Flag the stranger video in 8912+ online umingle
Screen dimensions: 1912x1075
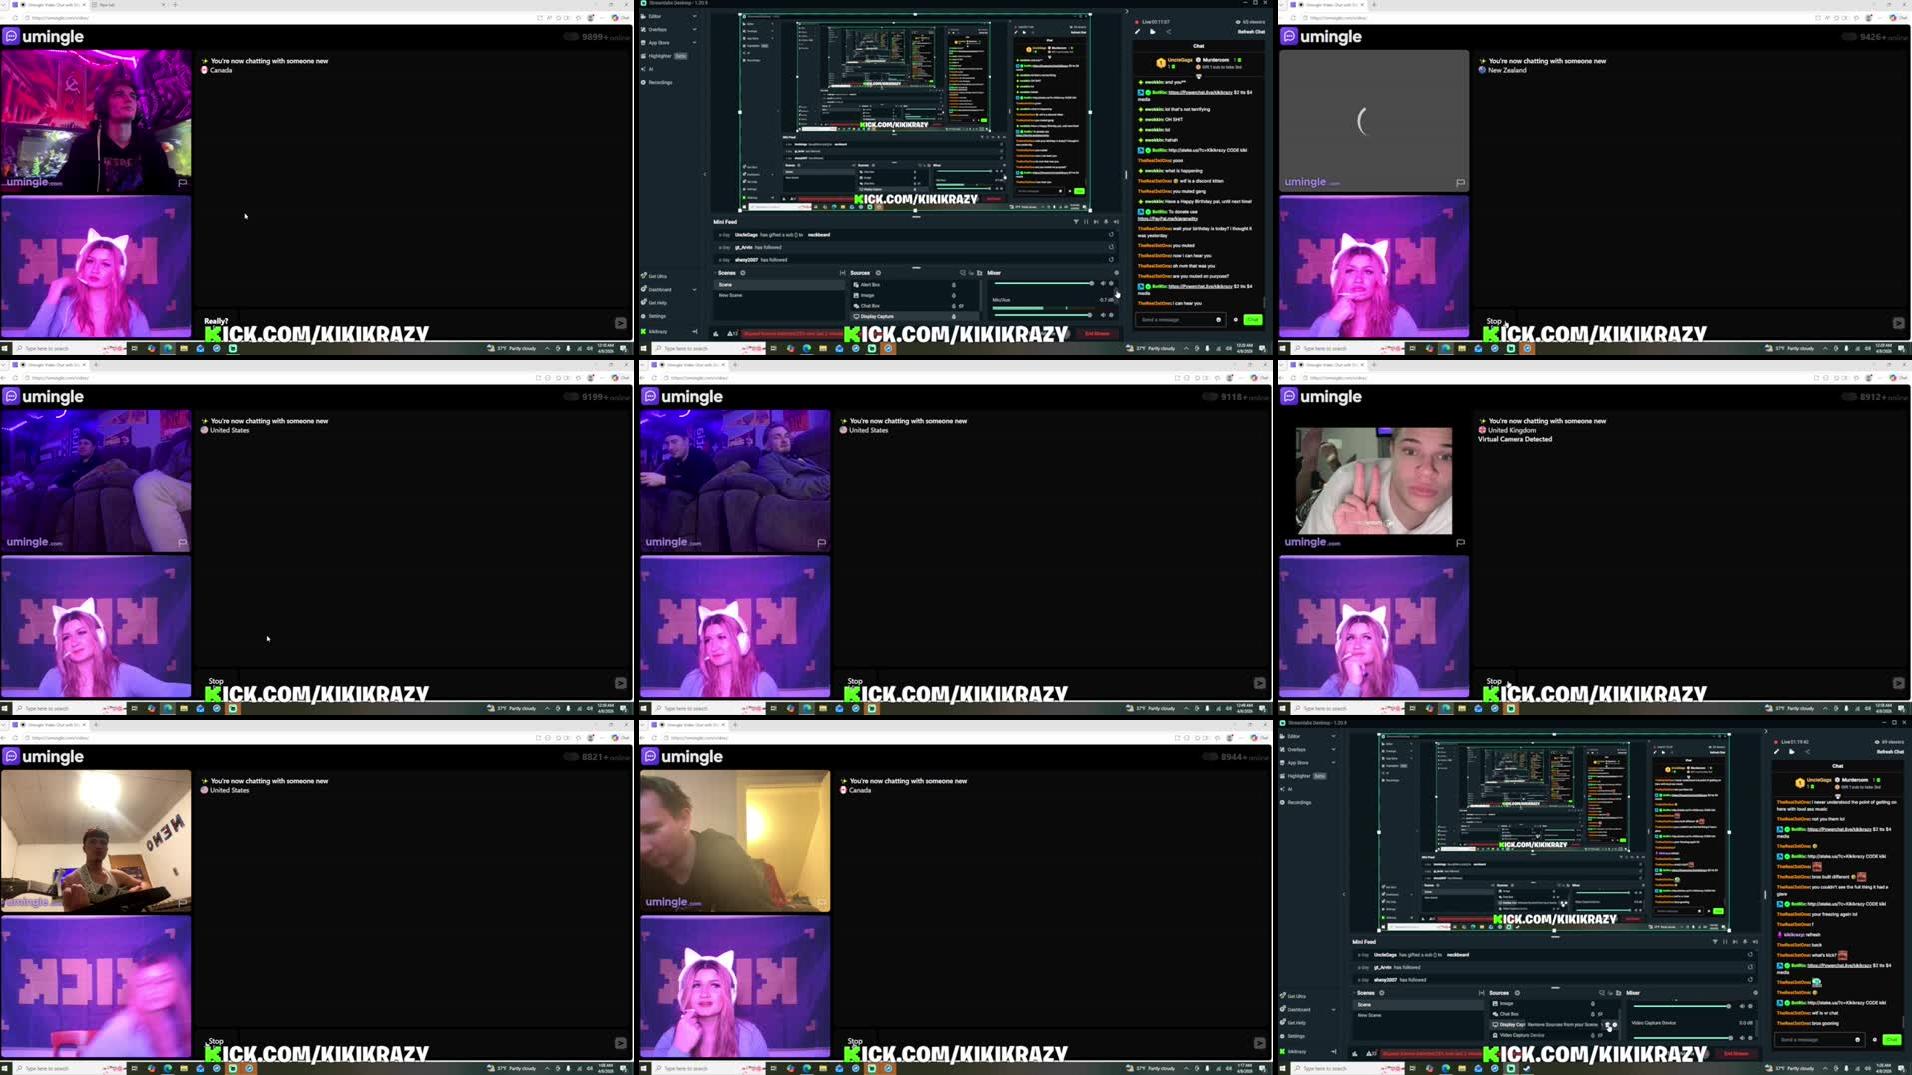[x=1460, y=543]
